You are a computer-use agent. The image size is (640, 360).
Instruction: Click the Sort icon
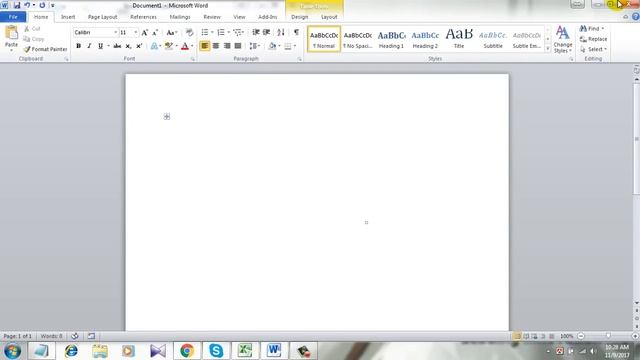pos(281,32)
